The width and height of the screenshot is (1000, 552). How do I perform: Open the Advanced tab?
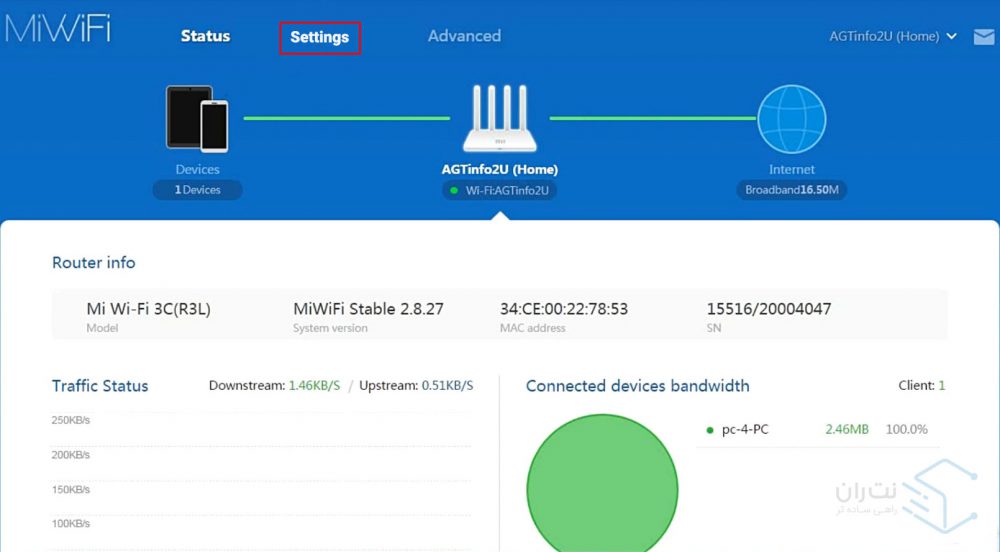point(464,36)
